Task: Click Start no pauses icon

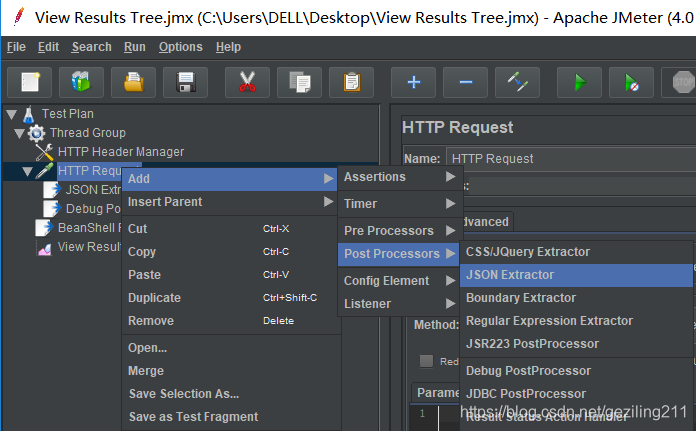Action: 631,82
